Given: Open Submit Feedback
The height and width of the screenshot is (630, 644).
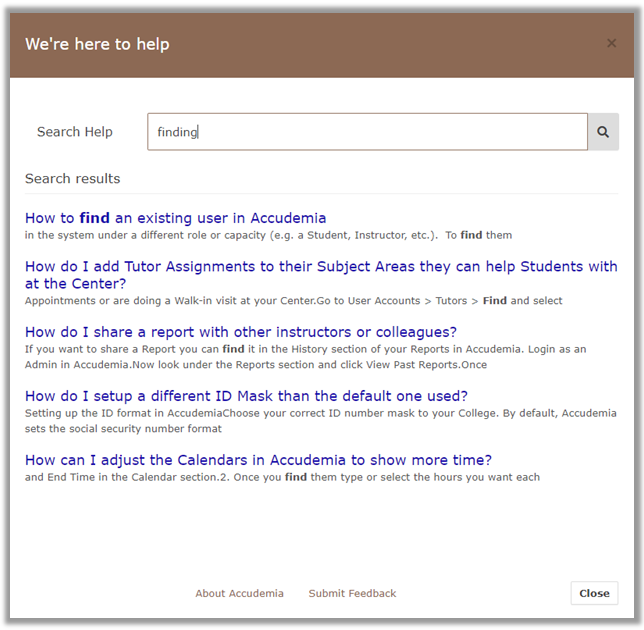Looking at the screenshot, I should 352,593.
